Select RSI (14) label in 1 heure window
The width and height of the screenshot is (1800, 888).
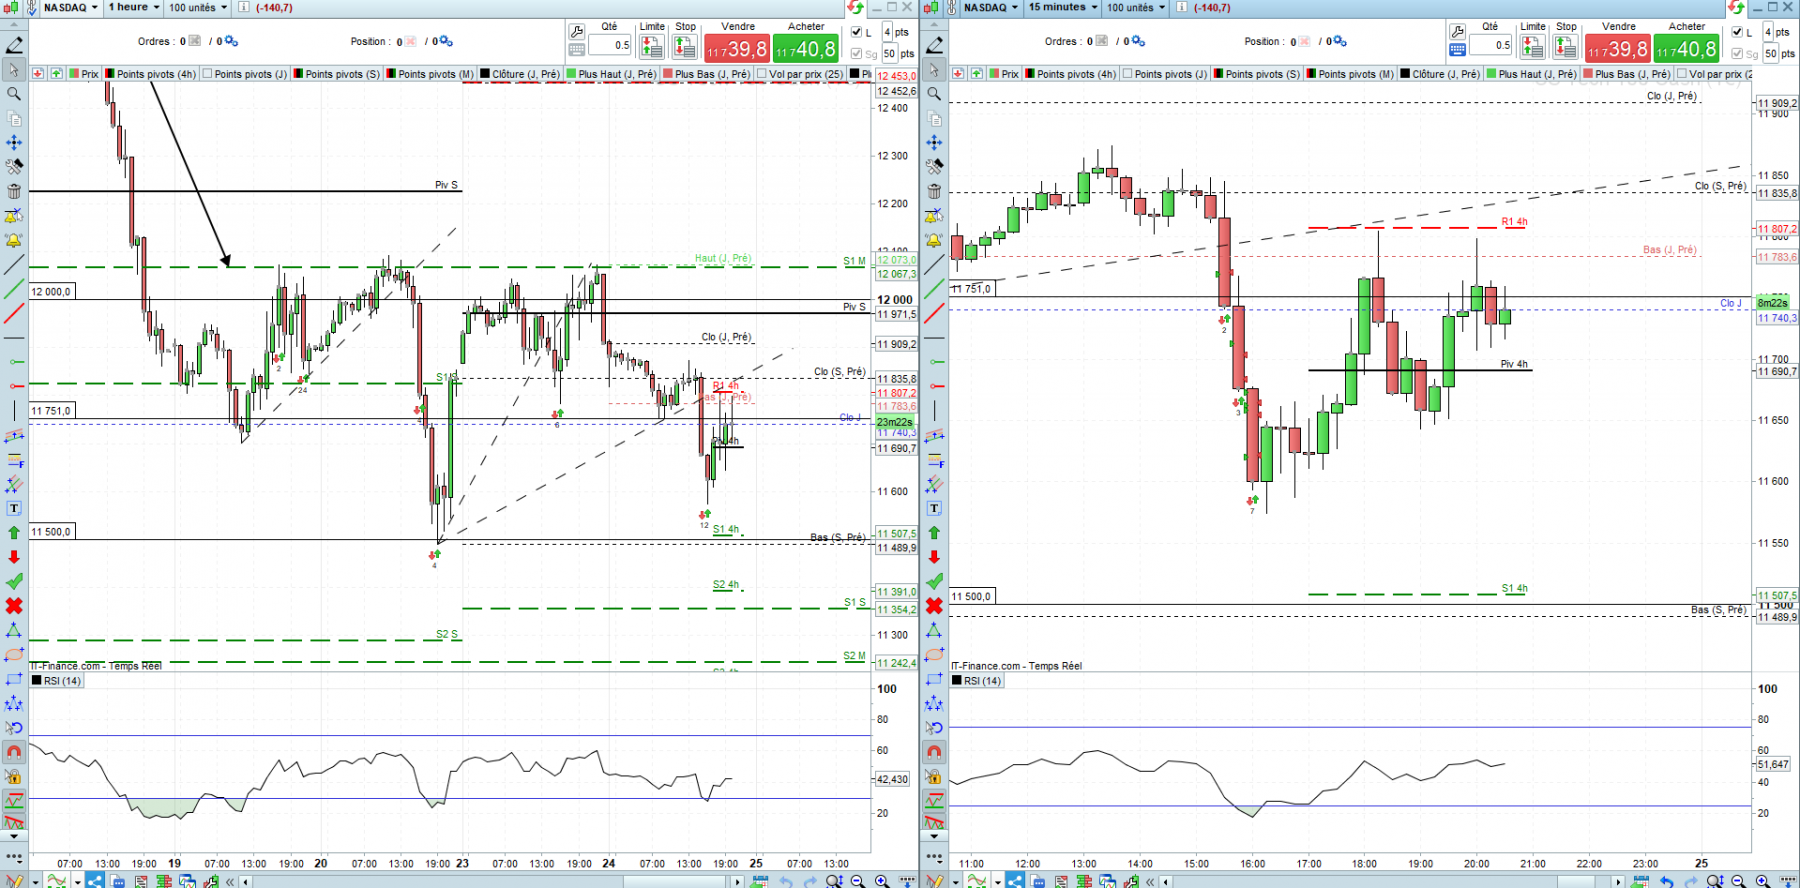[57, 681]
